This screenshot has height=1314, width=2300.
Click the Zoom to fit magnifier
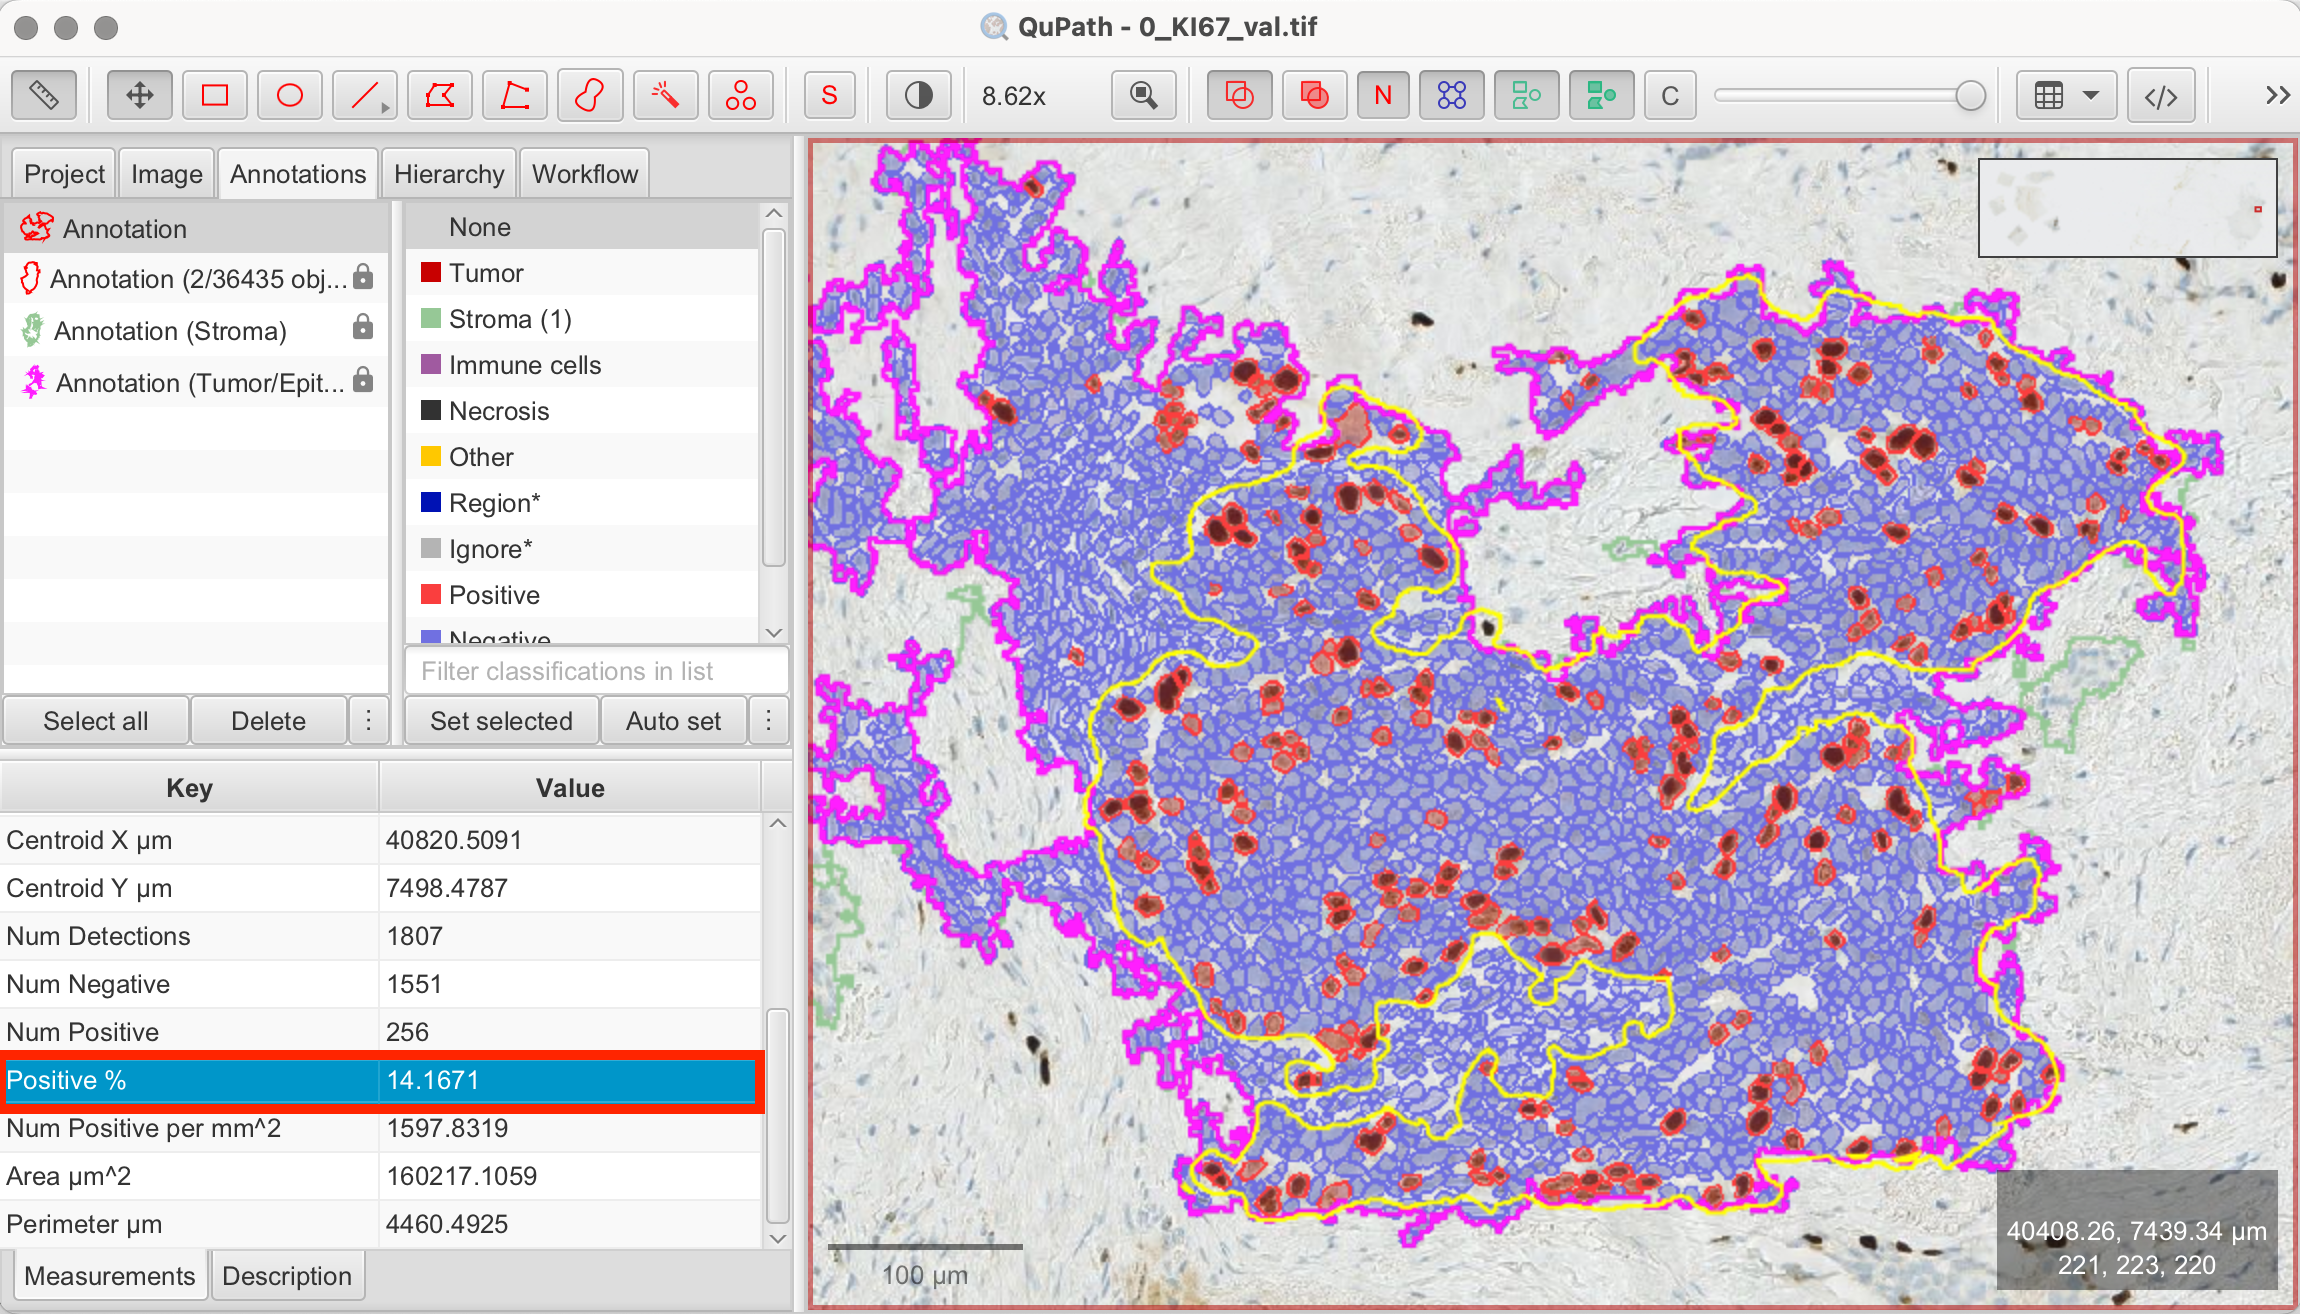click(1143, 96)
